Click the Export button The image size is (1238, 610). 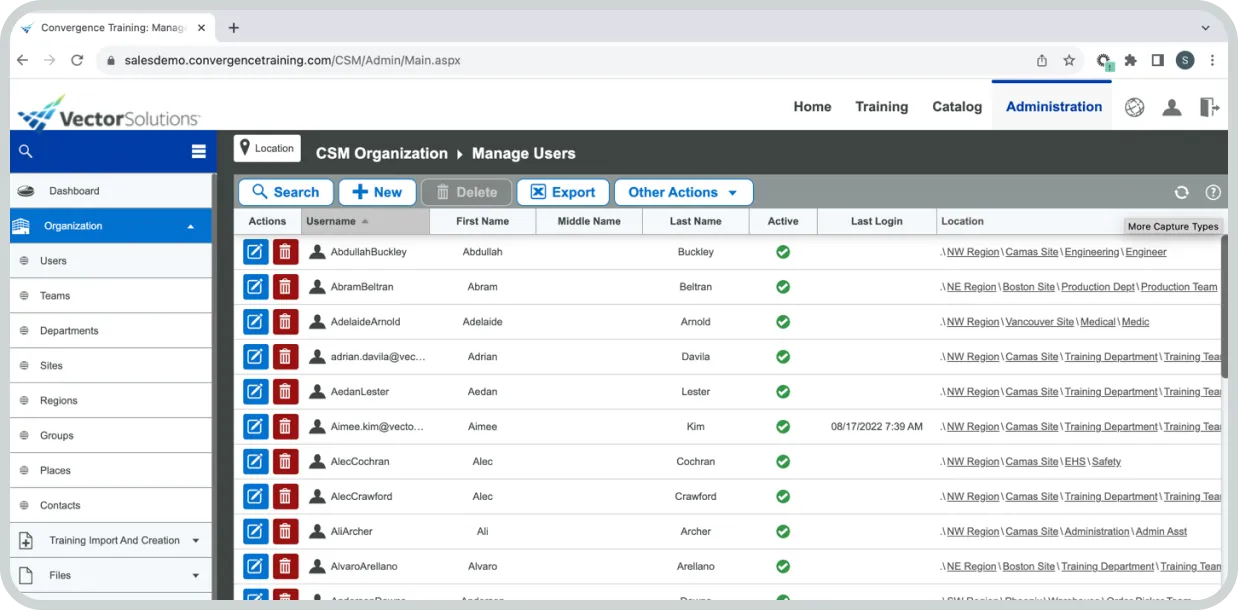tap(562, 193)
